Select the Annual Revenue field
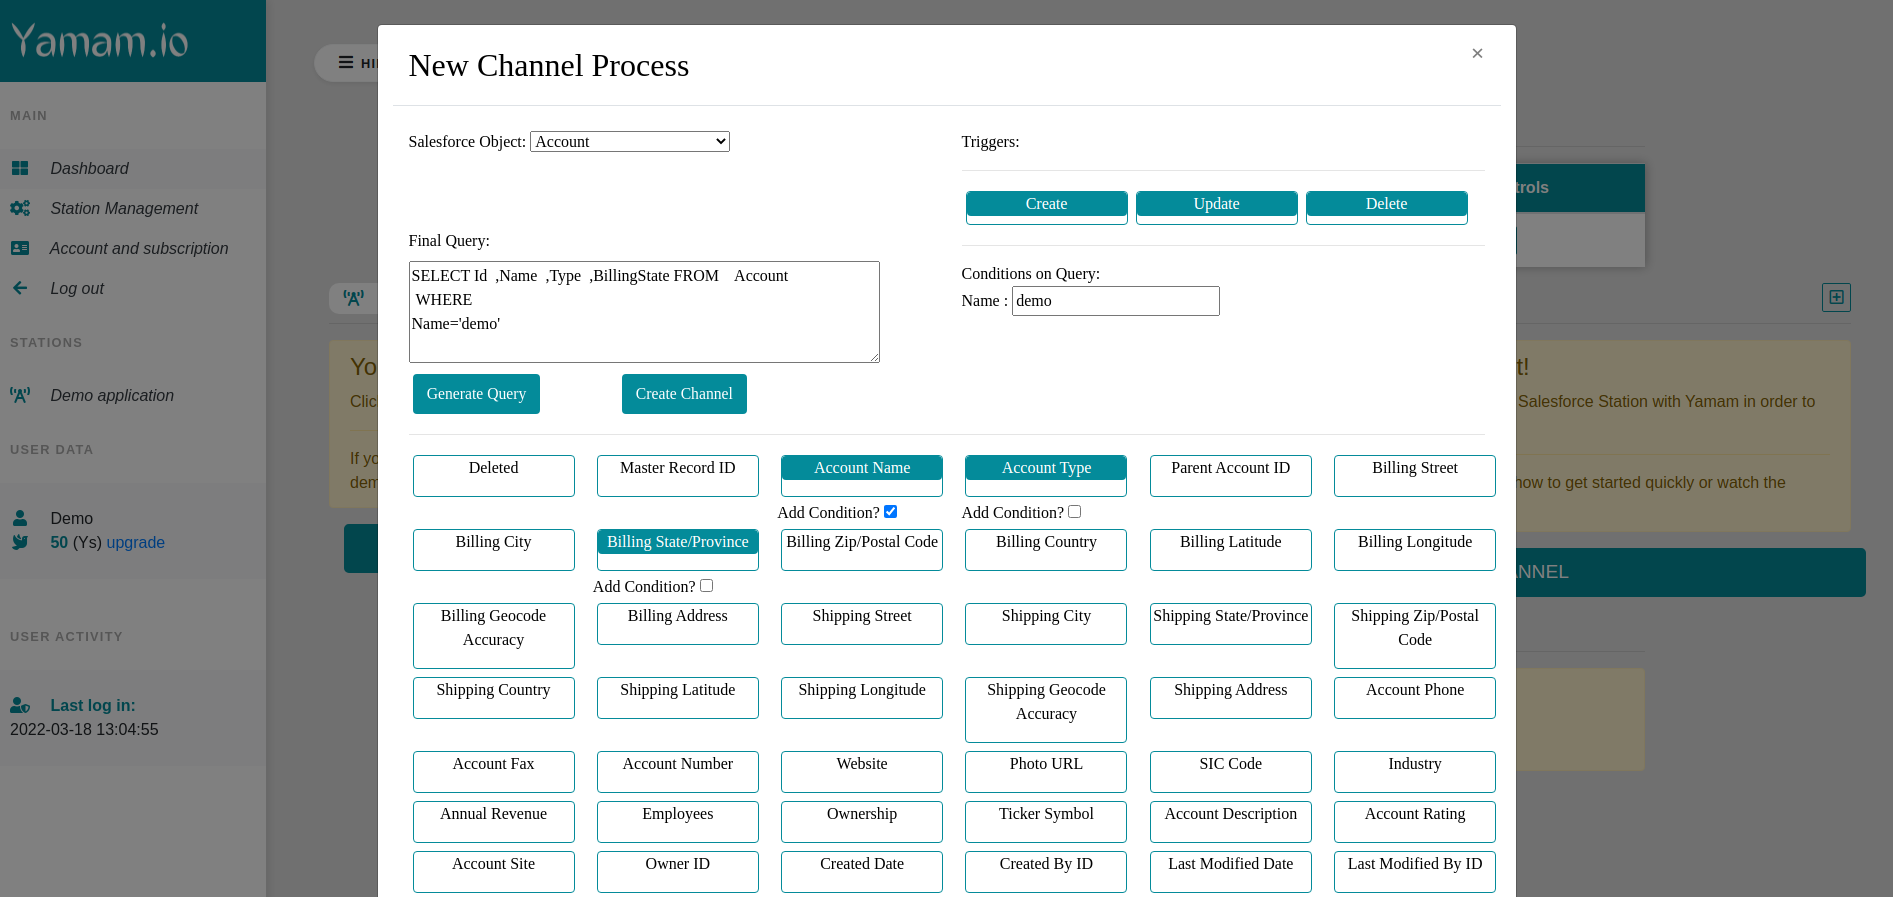 coord(494,821)
